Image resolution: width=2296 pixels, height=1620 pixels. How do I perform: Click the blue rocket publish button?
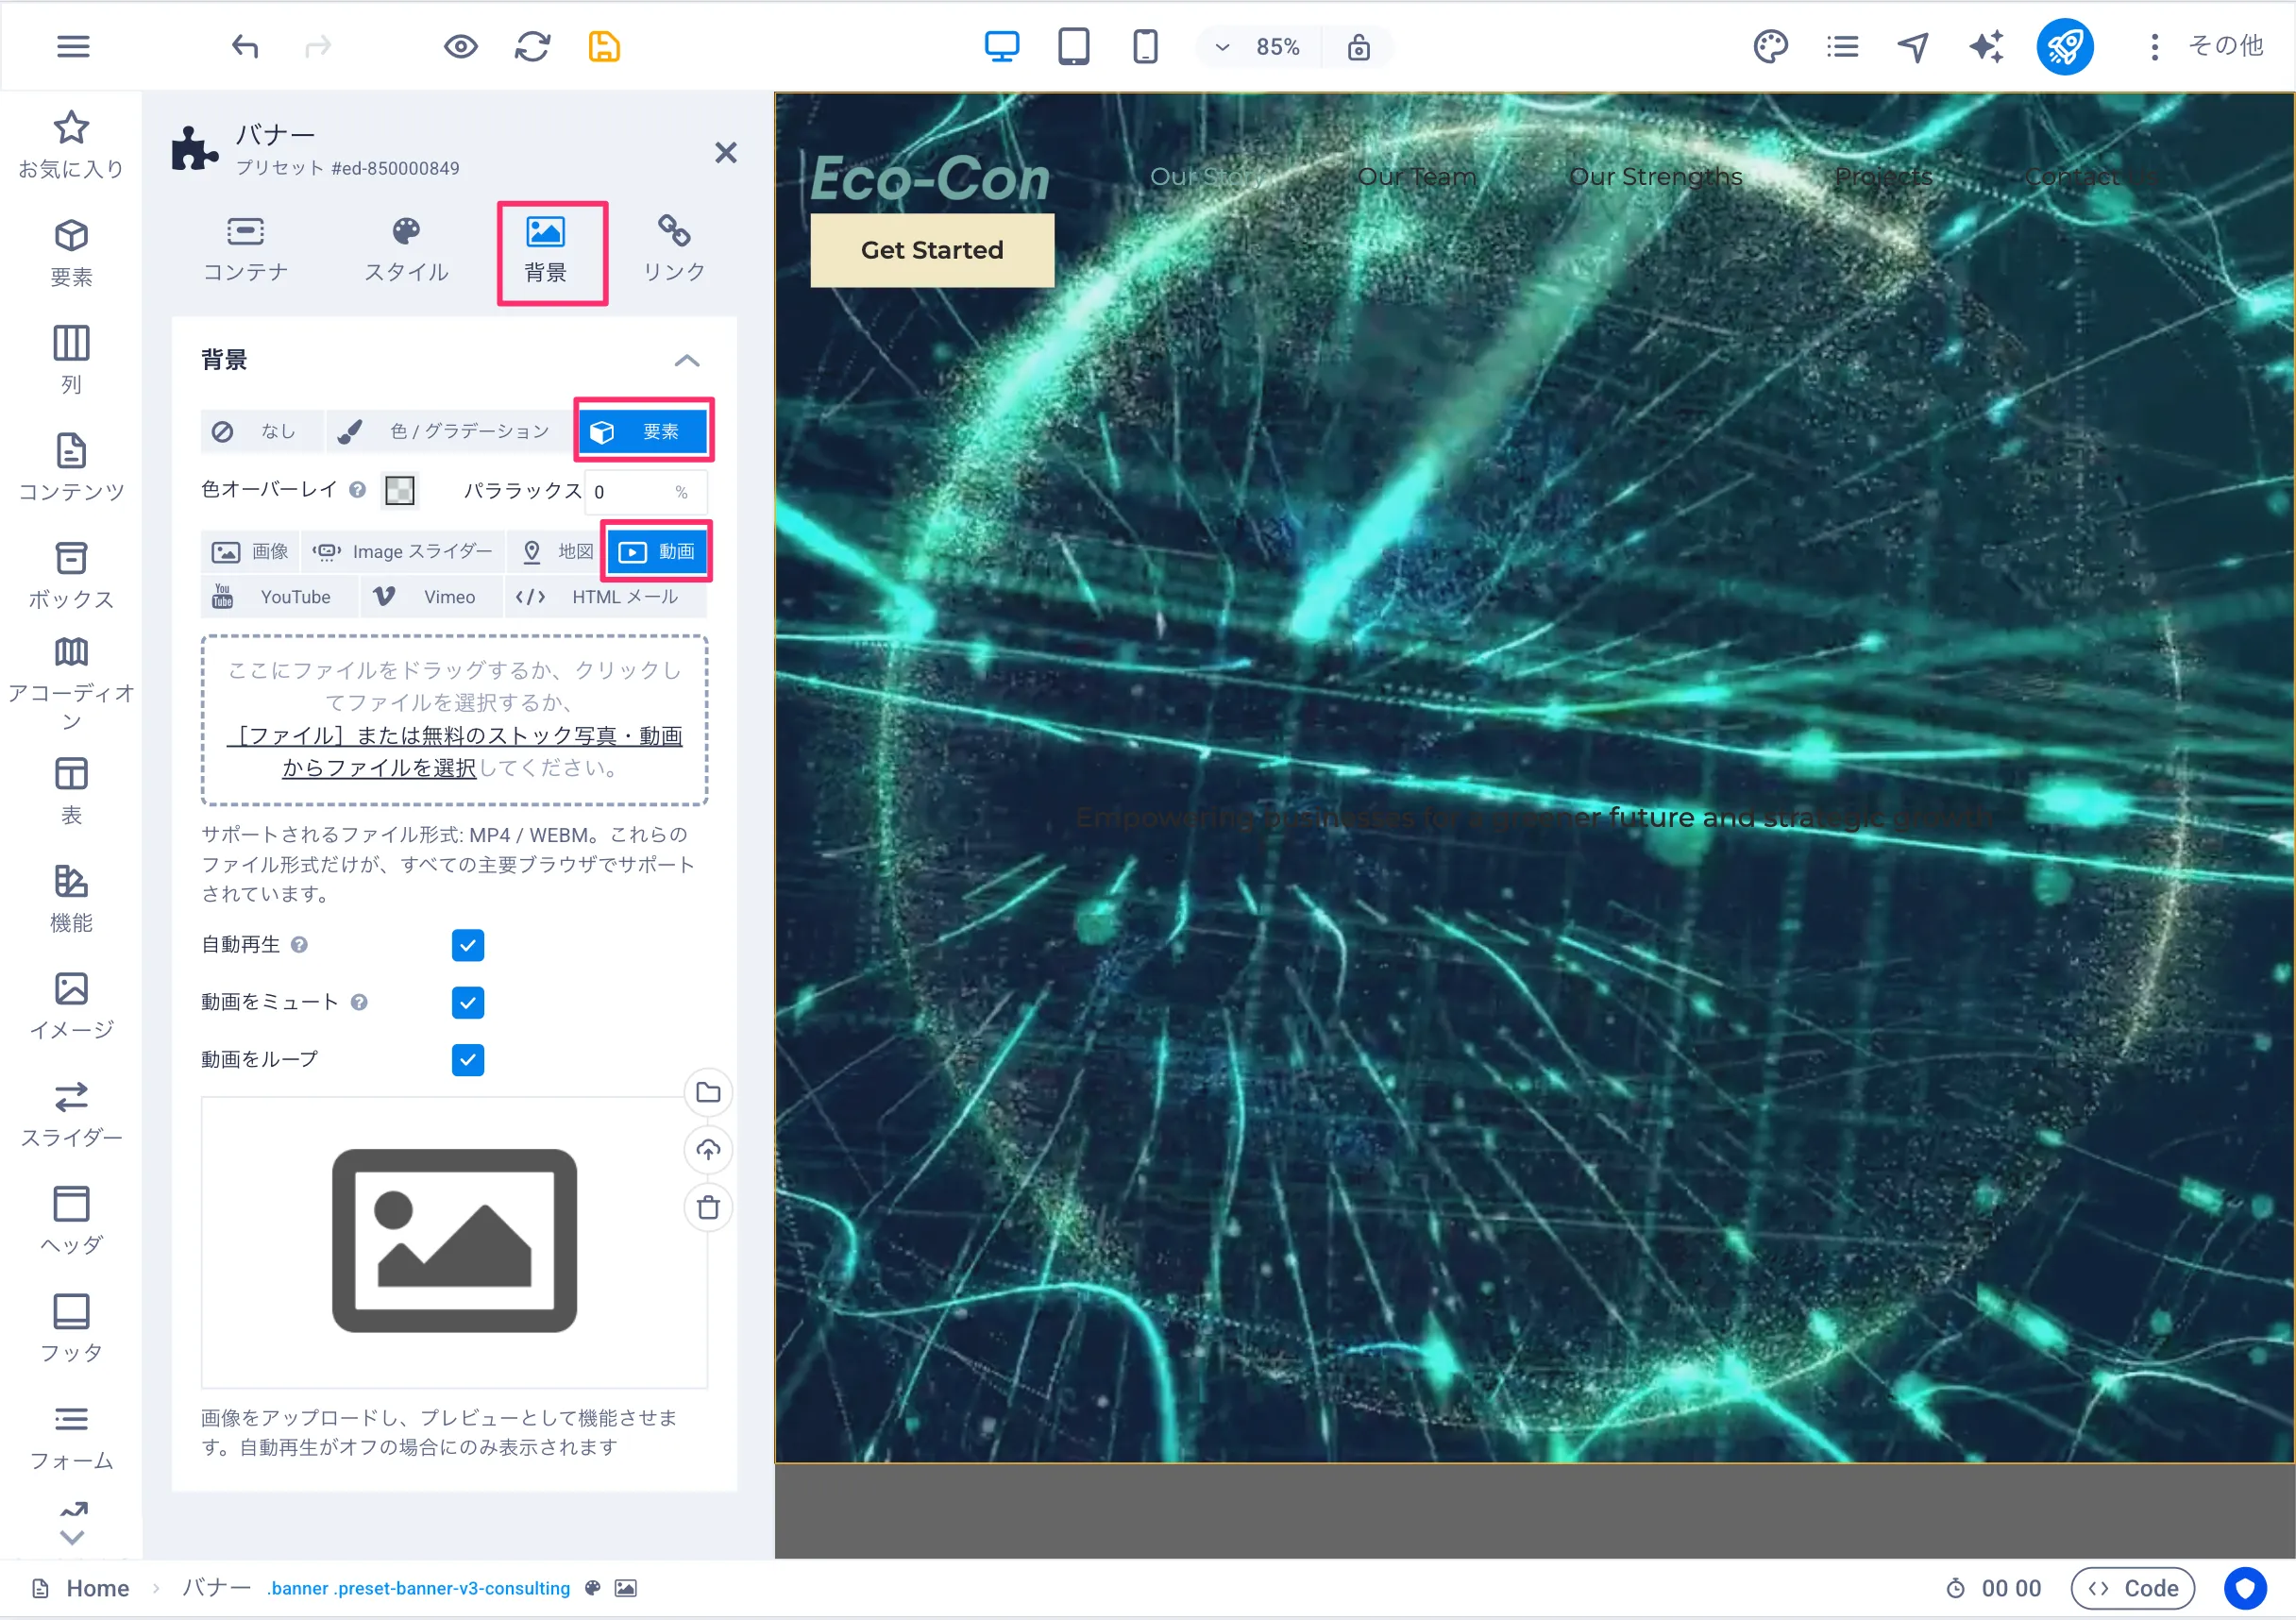pyautogui.click(x=2065, y=47)
